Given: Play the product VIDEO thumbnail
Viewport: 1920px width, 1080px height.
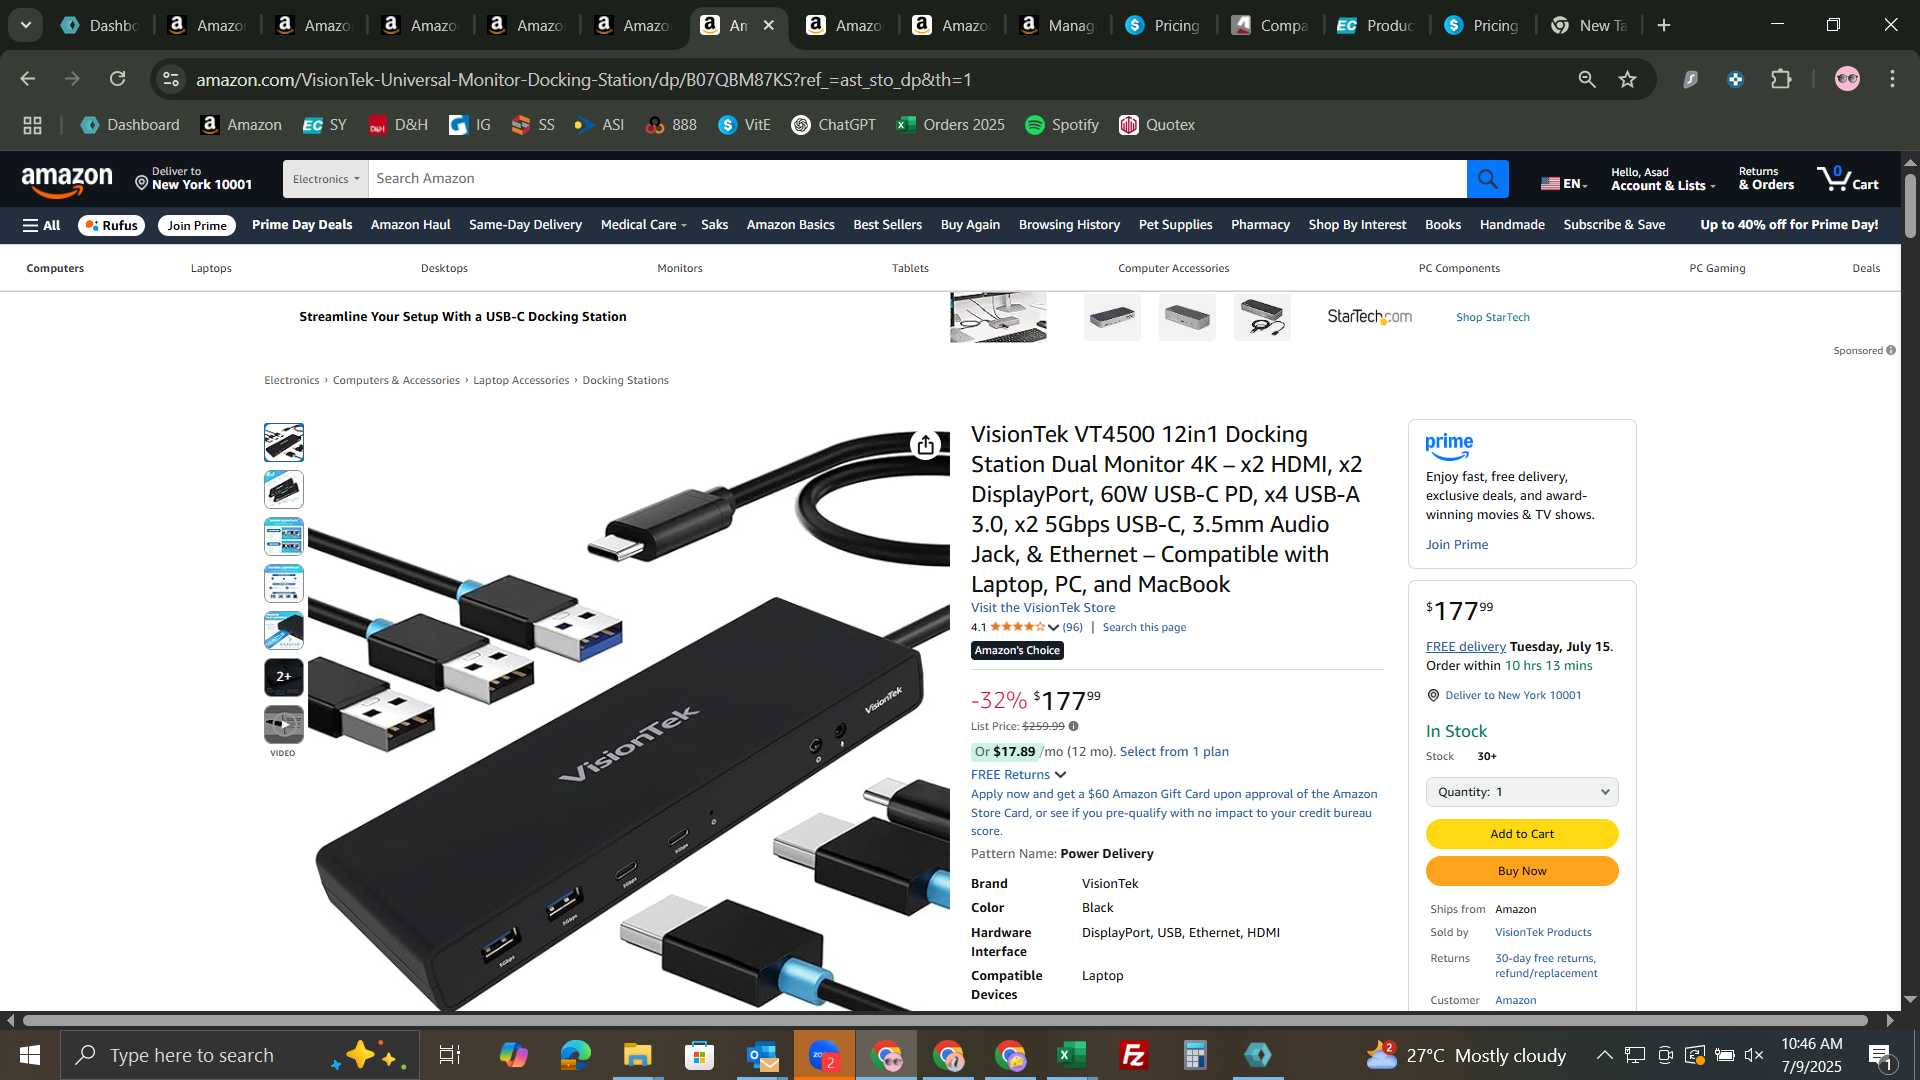Looking at the screenshot, I should [284, 725].
